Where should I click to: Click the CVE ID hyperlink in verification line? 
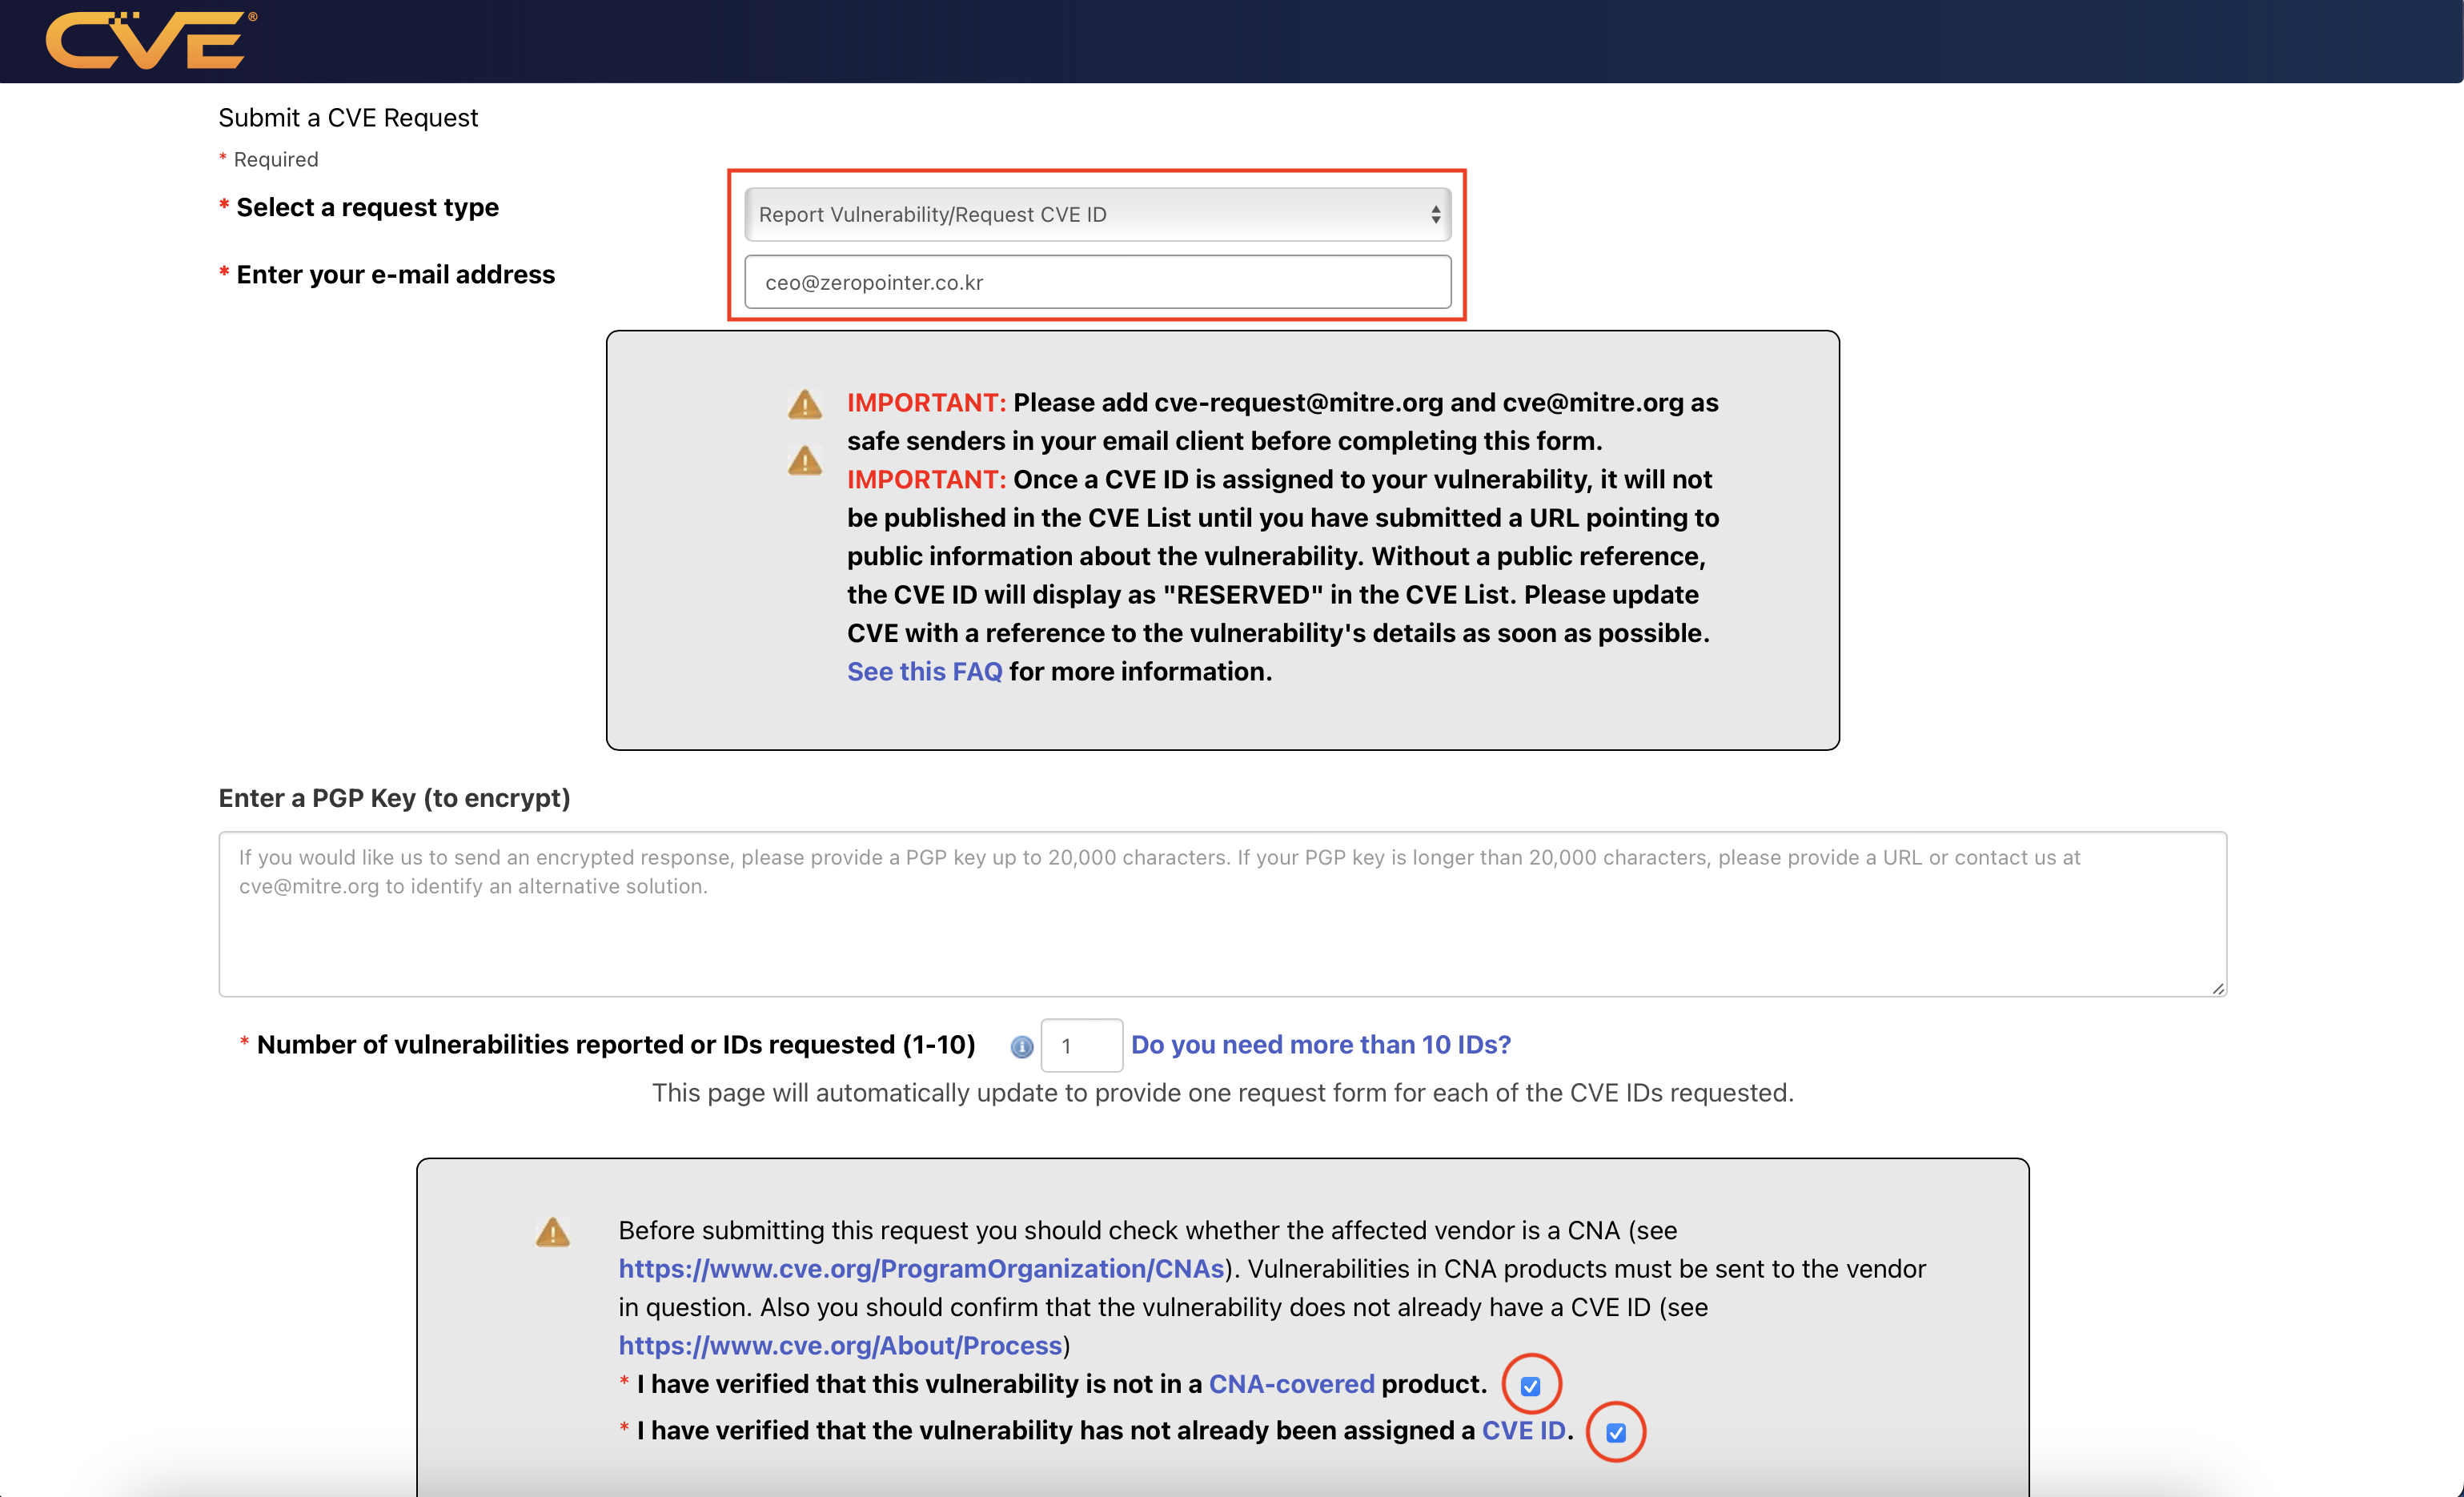click(1523, 1430)
